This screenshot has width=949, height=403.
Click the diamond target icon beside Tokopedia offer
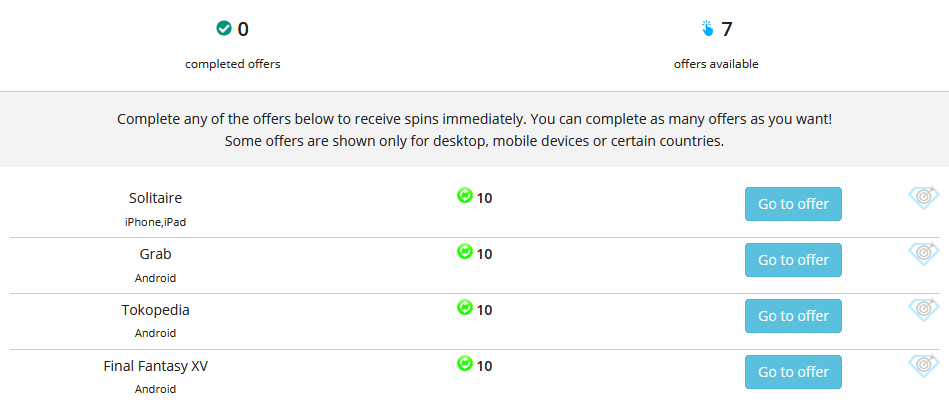[x=924, y=309]
